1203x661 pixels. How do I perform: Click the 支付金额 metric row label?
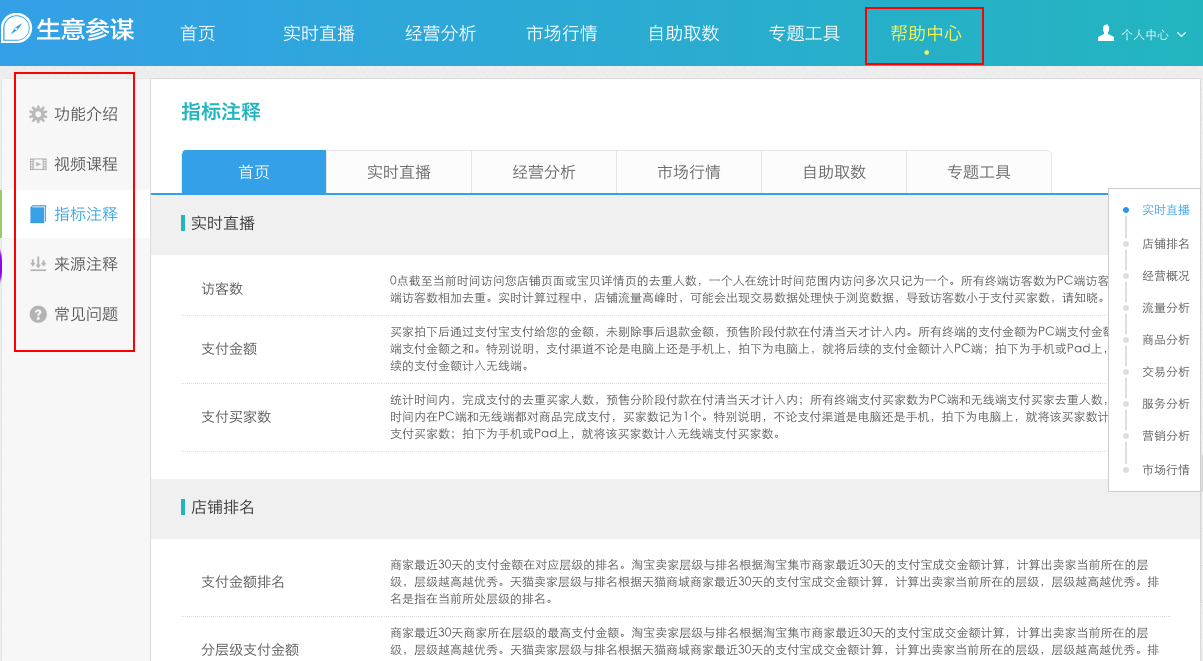(x=229, y=349)
